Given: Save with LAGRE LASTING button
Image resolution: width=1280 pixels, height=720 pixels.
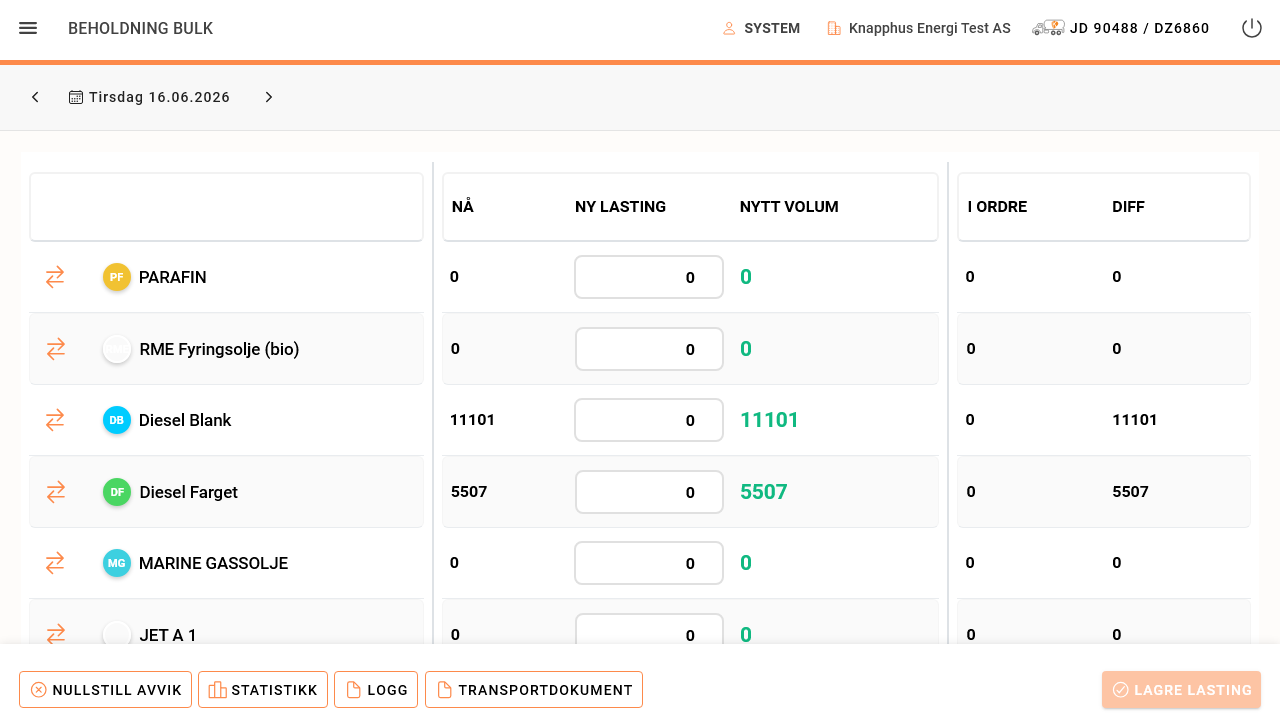Looking at the screenshot, I should (x=1181, y=690).
